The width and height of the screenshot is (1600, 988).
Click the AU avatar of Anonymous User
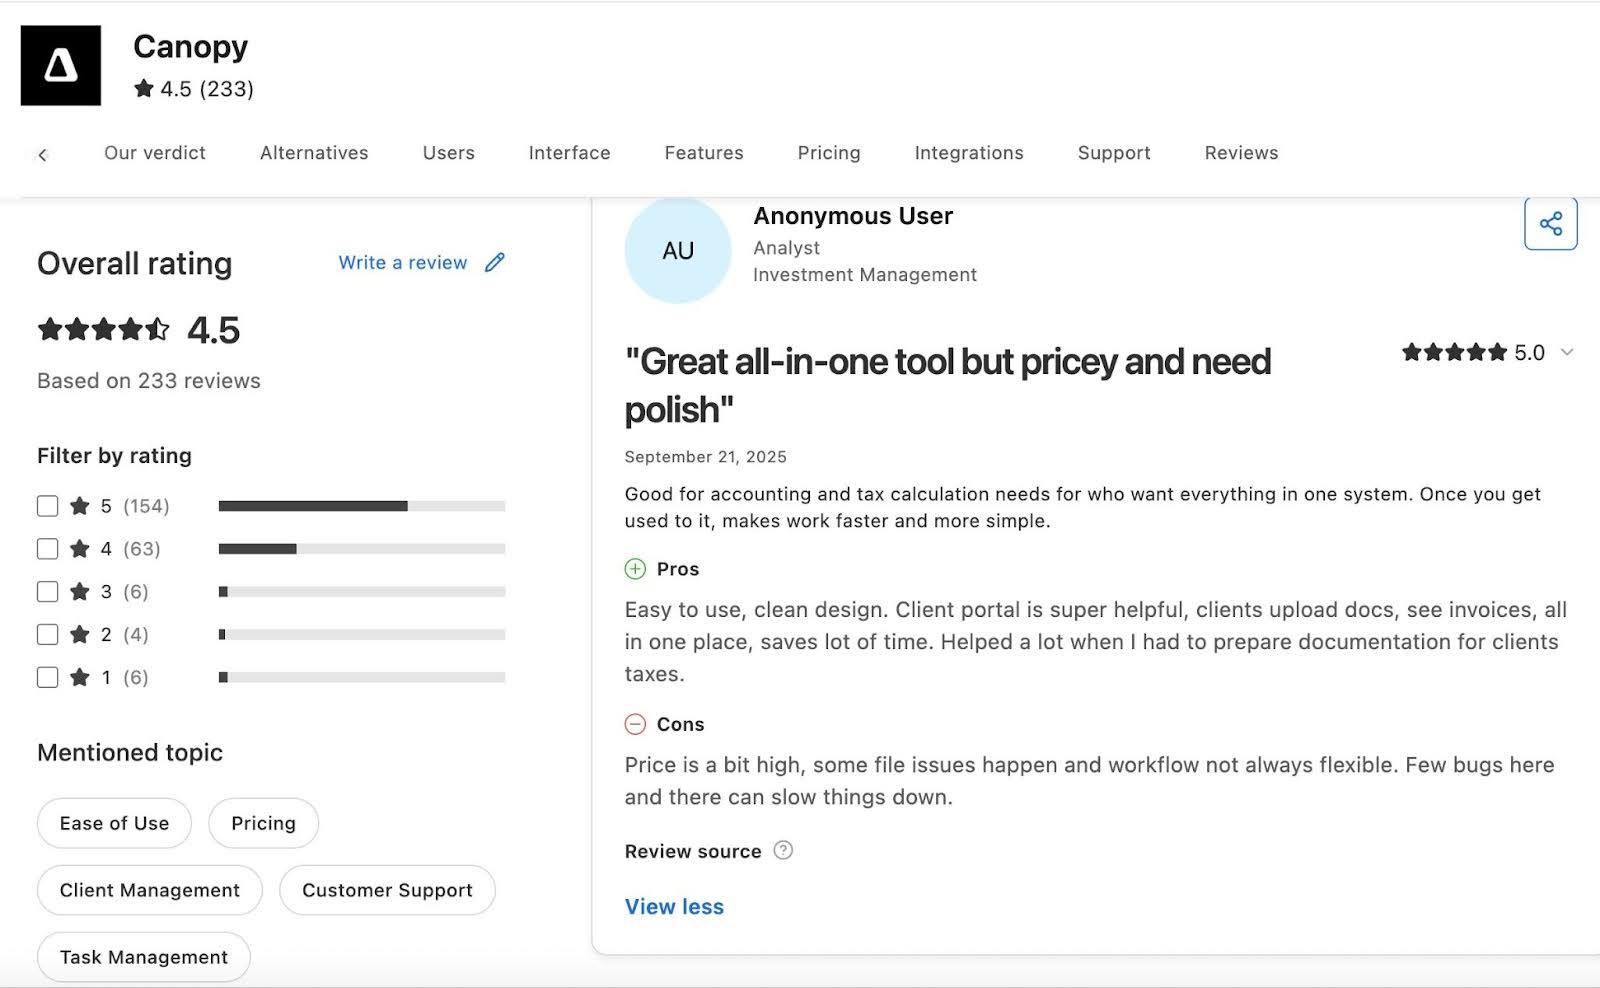[677, 251]
